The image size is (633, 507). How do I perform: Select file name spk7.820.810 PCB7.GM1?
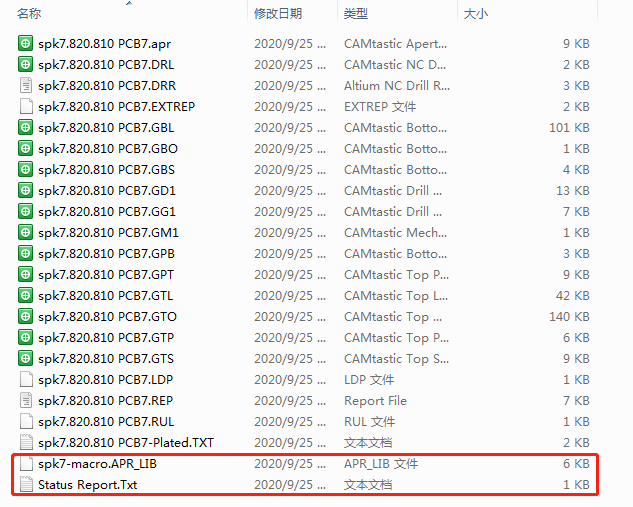(x=108, y=233)
